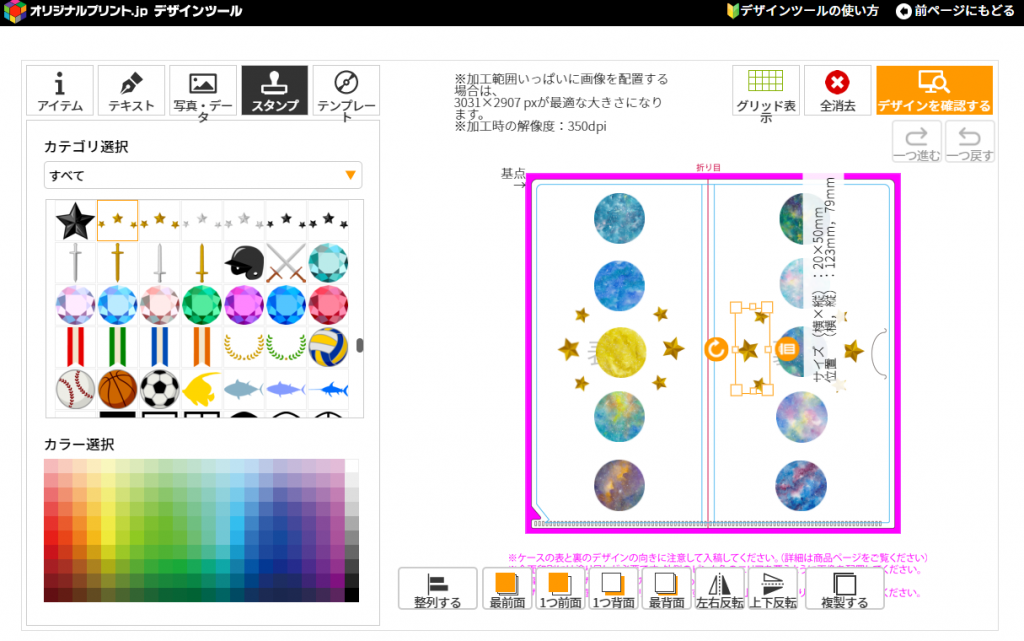Open the アイテム tab
The width and height of the screenshot is (1024, 641).
(x=60, y=90)
